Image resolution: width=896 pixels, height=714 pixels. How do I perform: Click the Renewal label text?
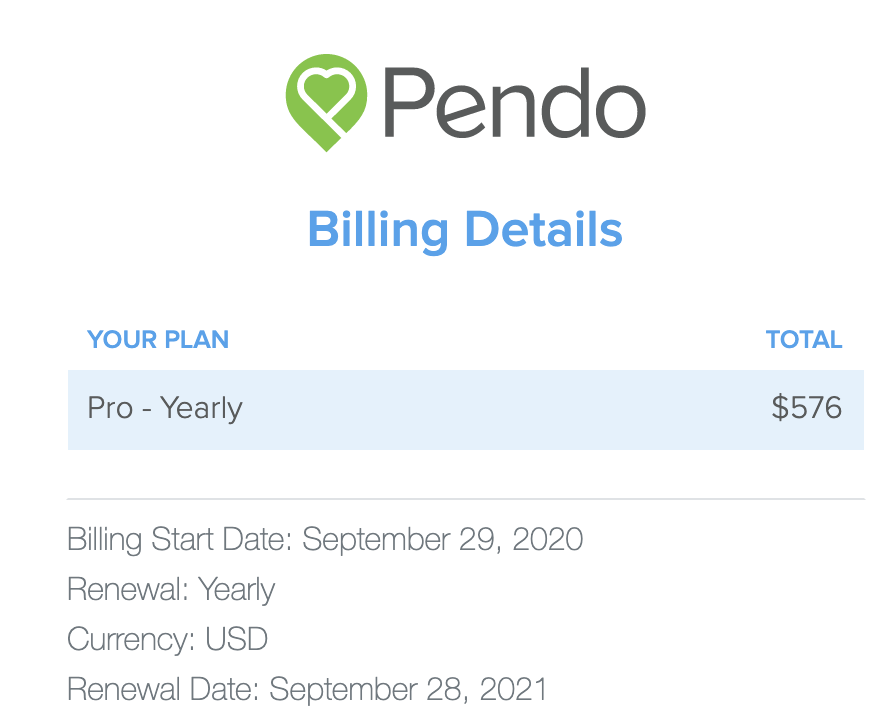pyautogui.click(x=128, y=589)
